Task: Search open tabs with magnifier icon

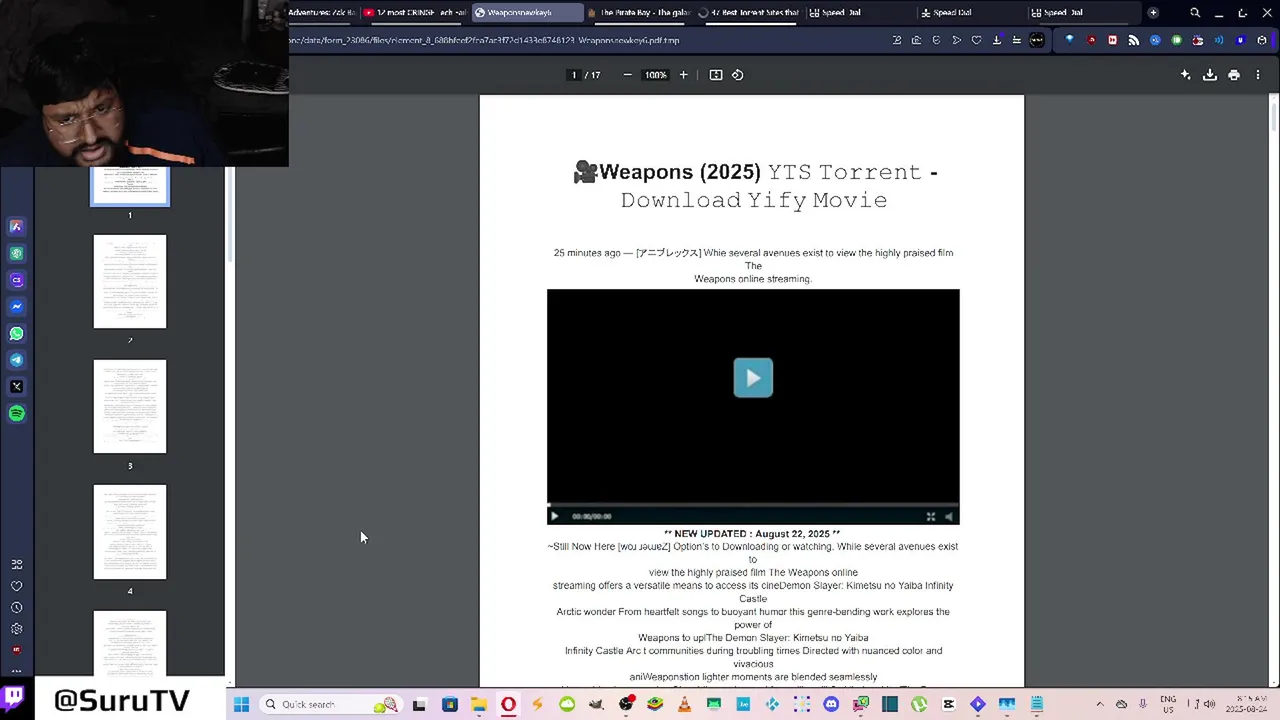Action: [1195, 13]
